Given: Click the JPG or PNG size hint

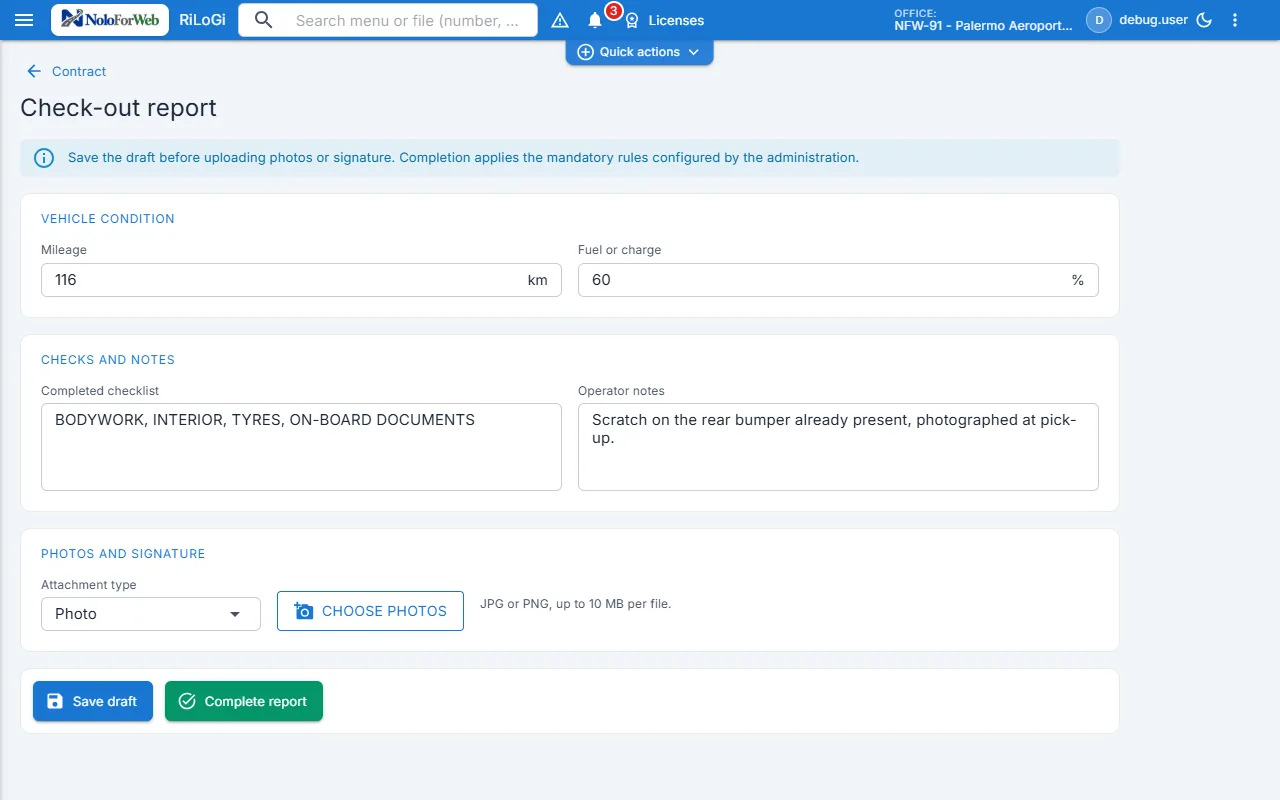Looking at the screenshot, I should (x=575, y=604).
